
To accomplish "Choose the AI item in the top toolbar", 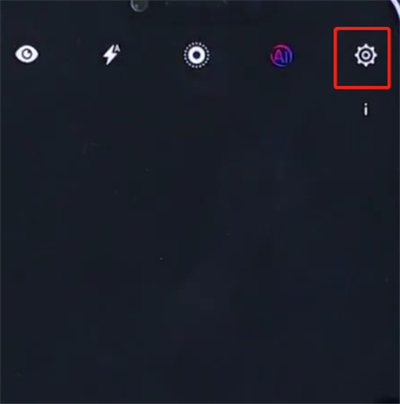I will (x=282, y=56).
